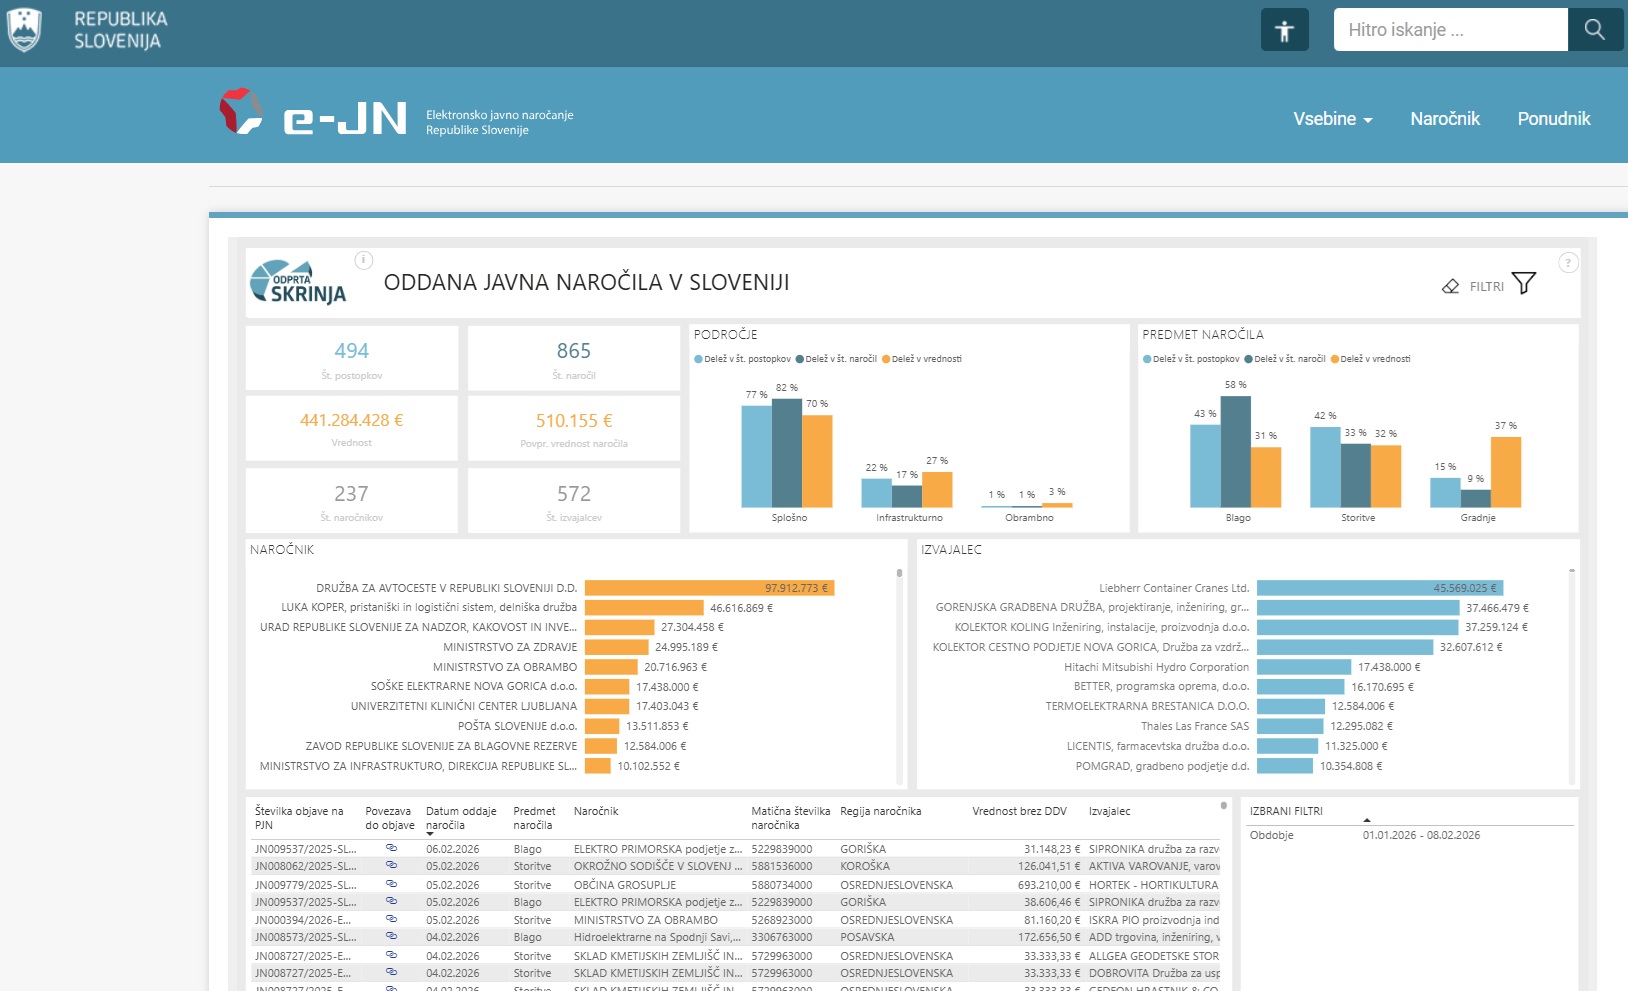Viewport: 1628px width, 991px height.
Task: Open the Ponudnik menu item
Action: point(1553,119)
